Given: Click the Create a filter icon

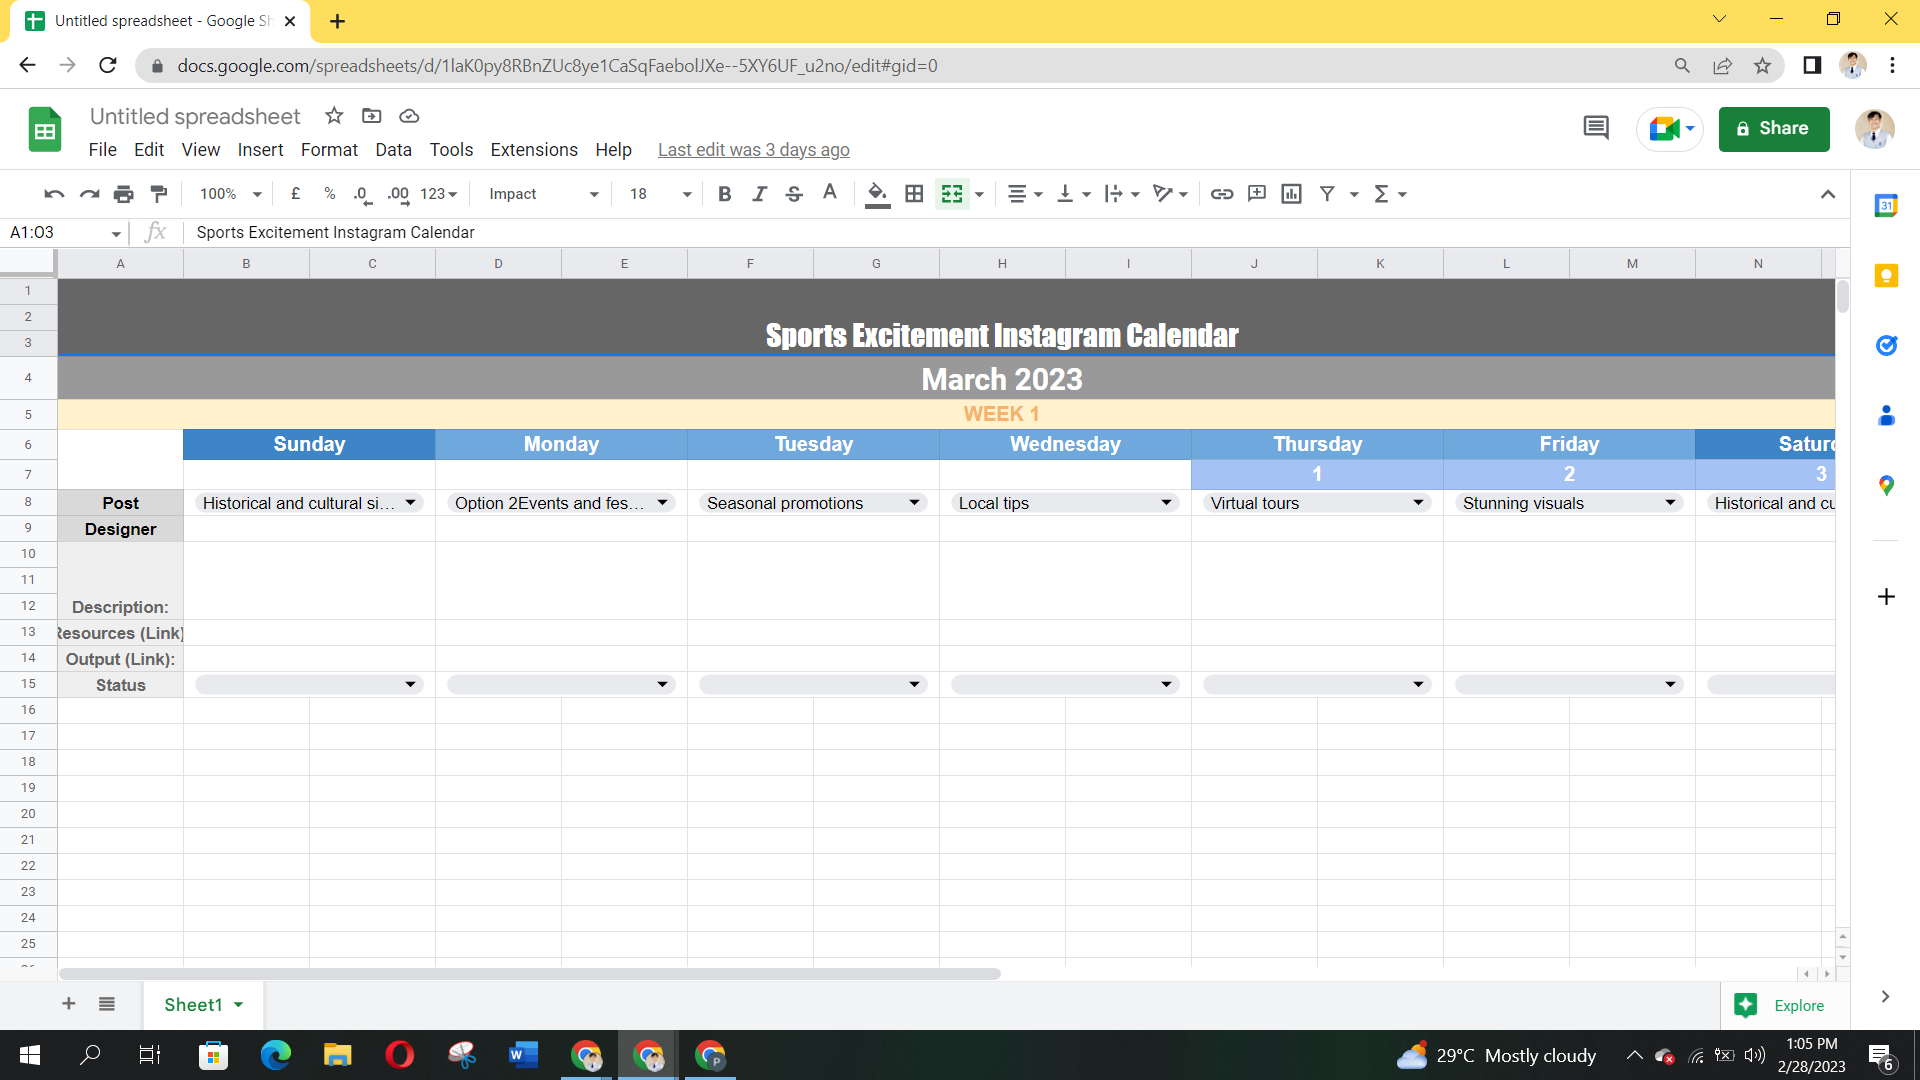Looking at the screenshot, I should pos(1327,194).
